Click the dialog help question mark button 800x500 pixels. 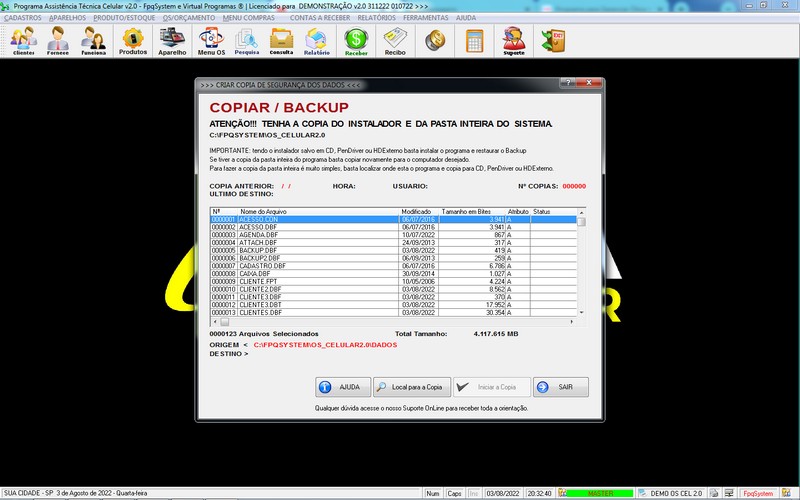[567, 83]
